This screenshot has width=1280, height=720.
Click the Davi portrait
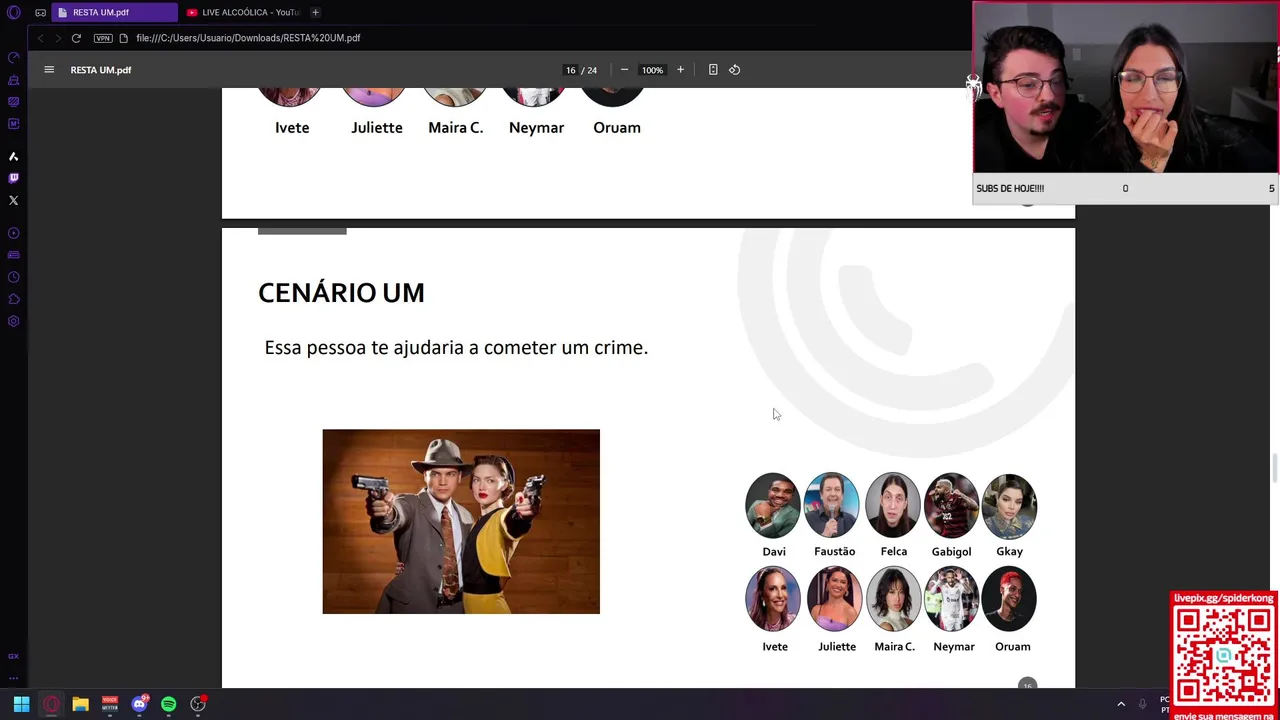[x=773, y=505]
